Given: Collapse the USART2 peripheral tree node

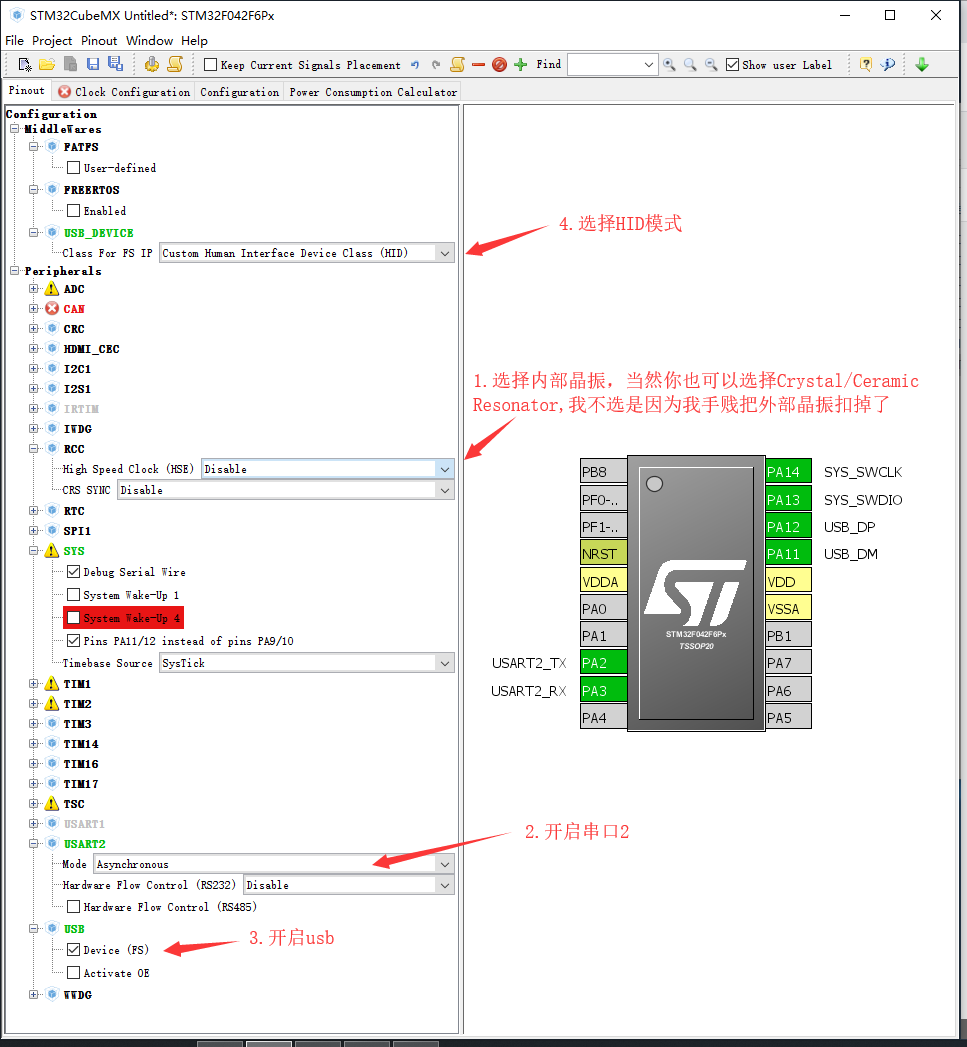Looking at the screenshot, I should click(33, 843).
